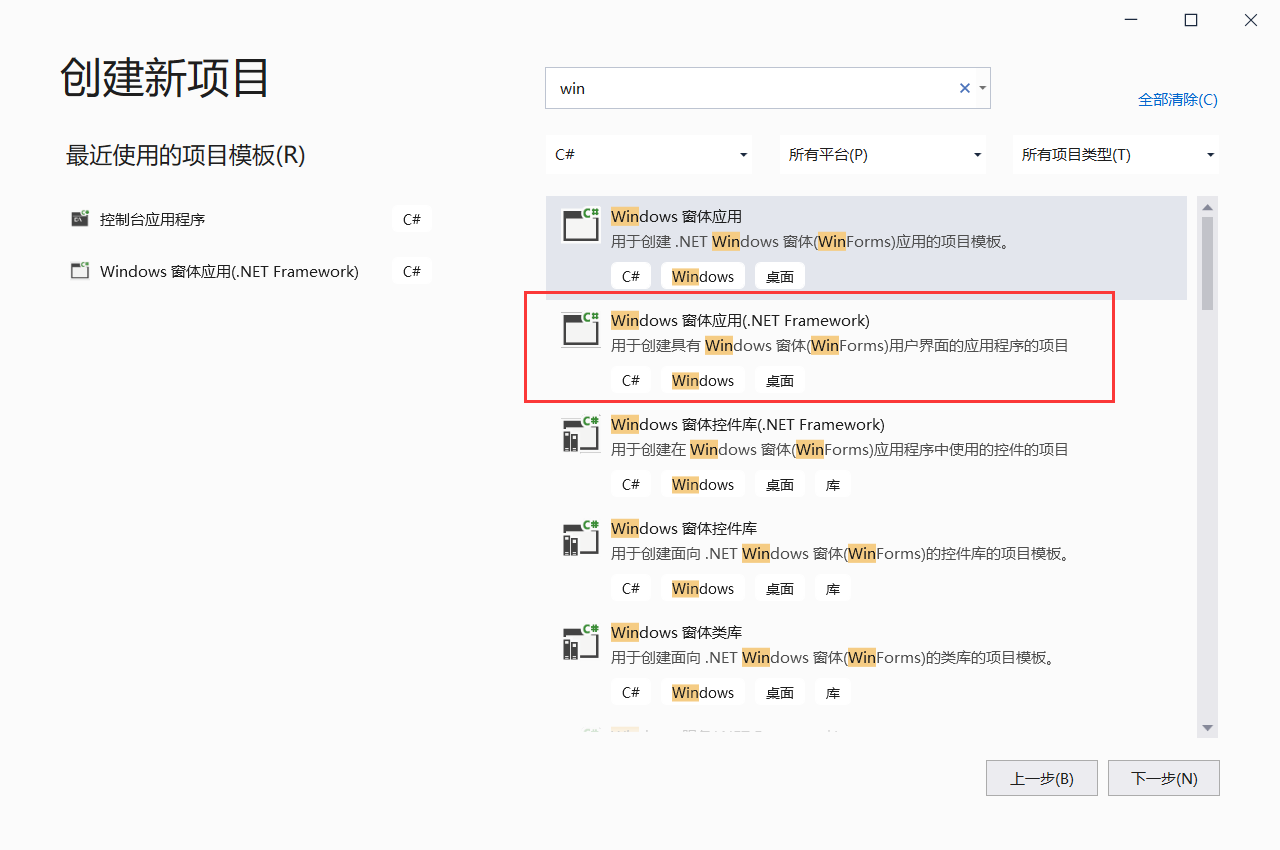Click the Windows 窗体类库 template icon
The height and width of the screenshot is (850, 1280).
coord(580,642)
